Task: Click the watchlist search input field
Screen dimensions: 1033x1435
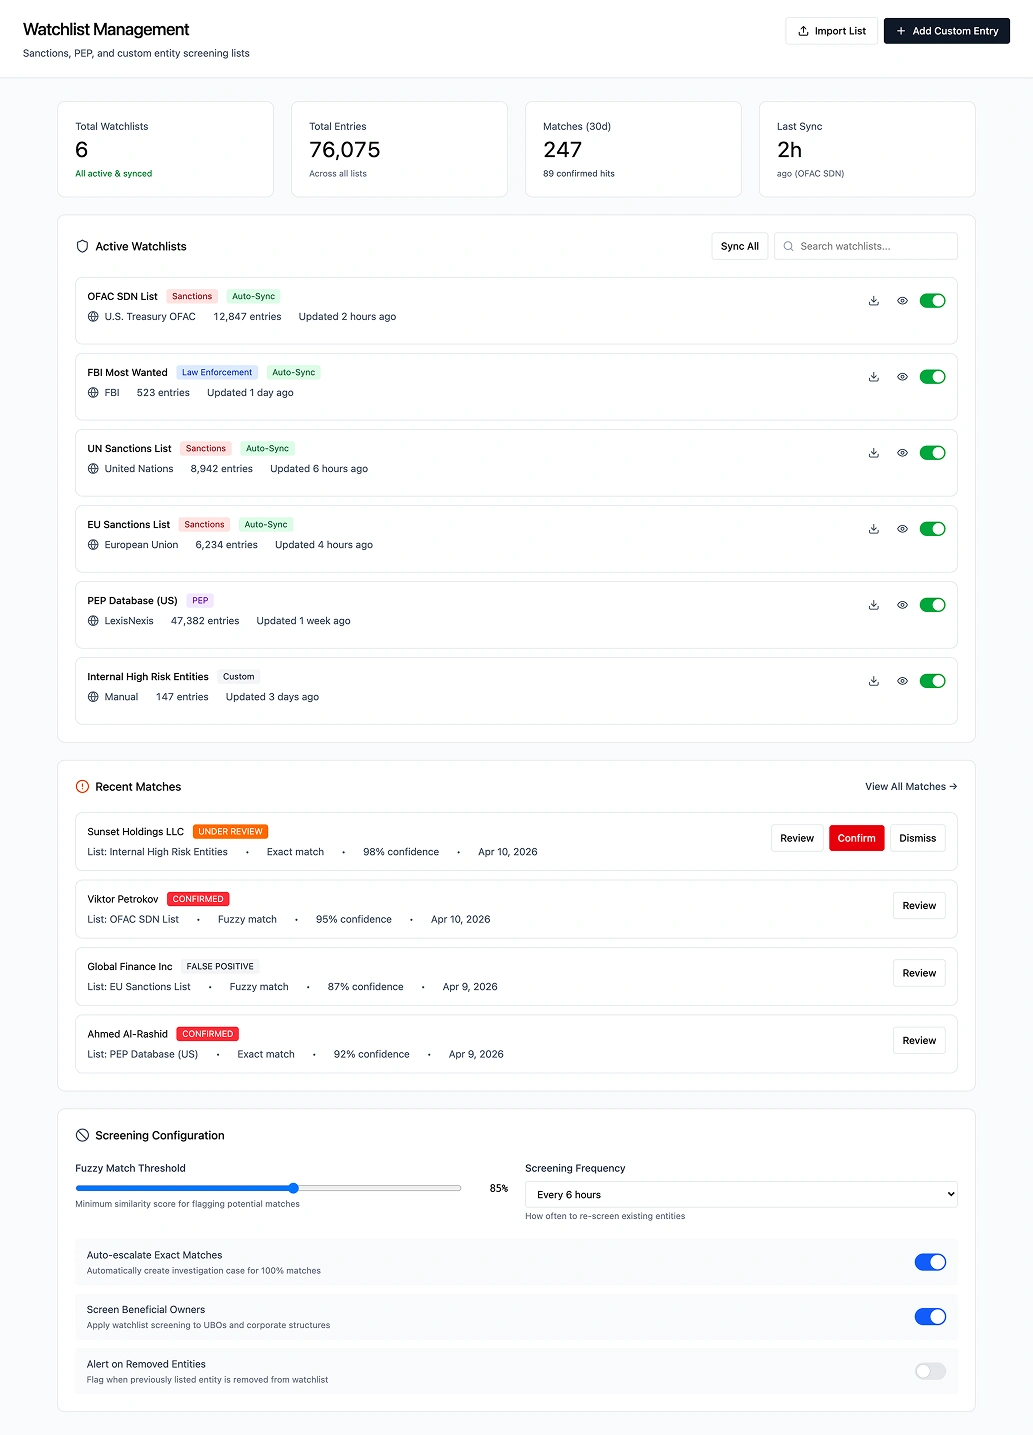Action: pos(865,246)
